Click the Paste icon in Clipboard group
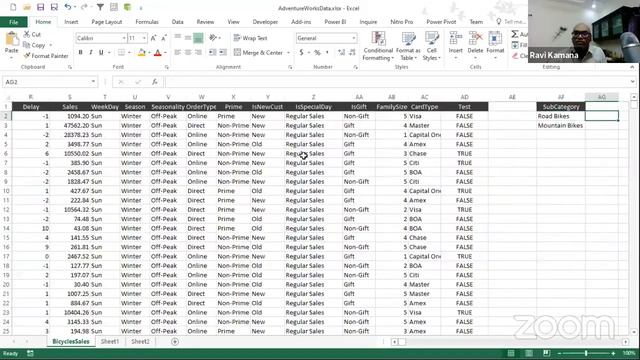Screen dimensions: 640x360 pos(11,40)
